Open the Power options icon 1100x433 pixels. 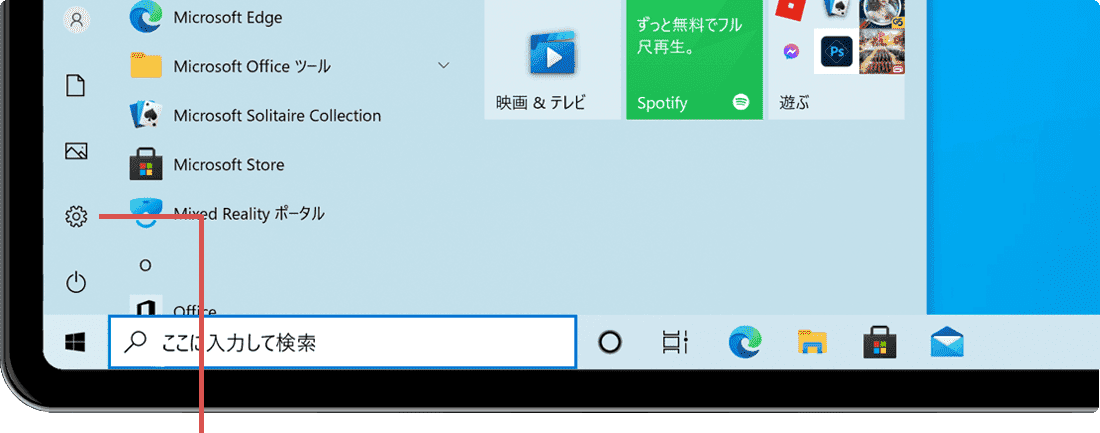(76, 283)
